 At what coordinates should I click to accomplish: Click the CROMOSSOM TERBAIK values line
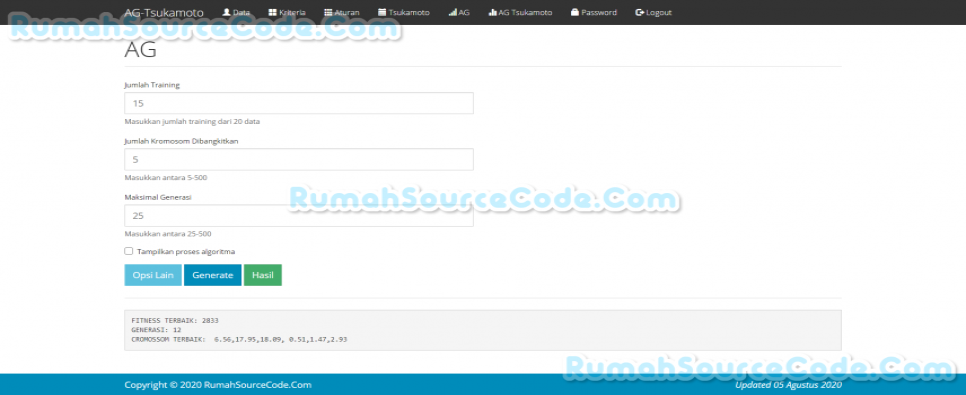coord(239,339)
